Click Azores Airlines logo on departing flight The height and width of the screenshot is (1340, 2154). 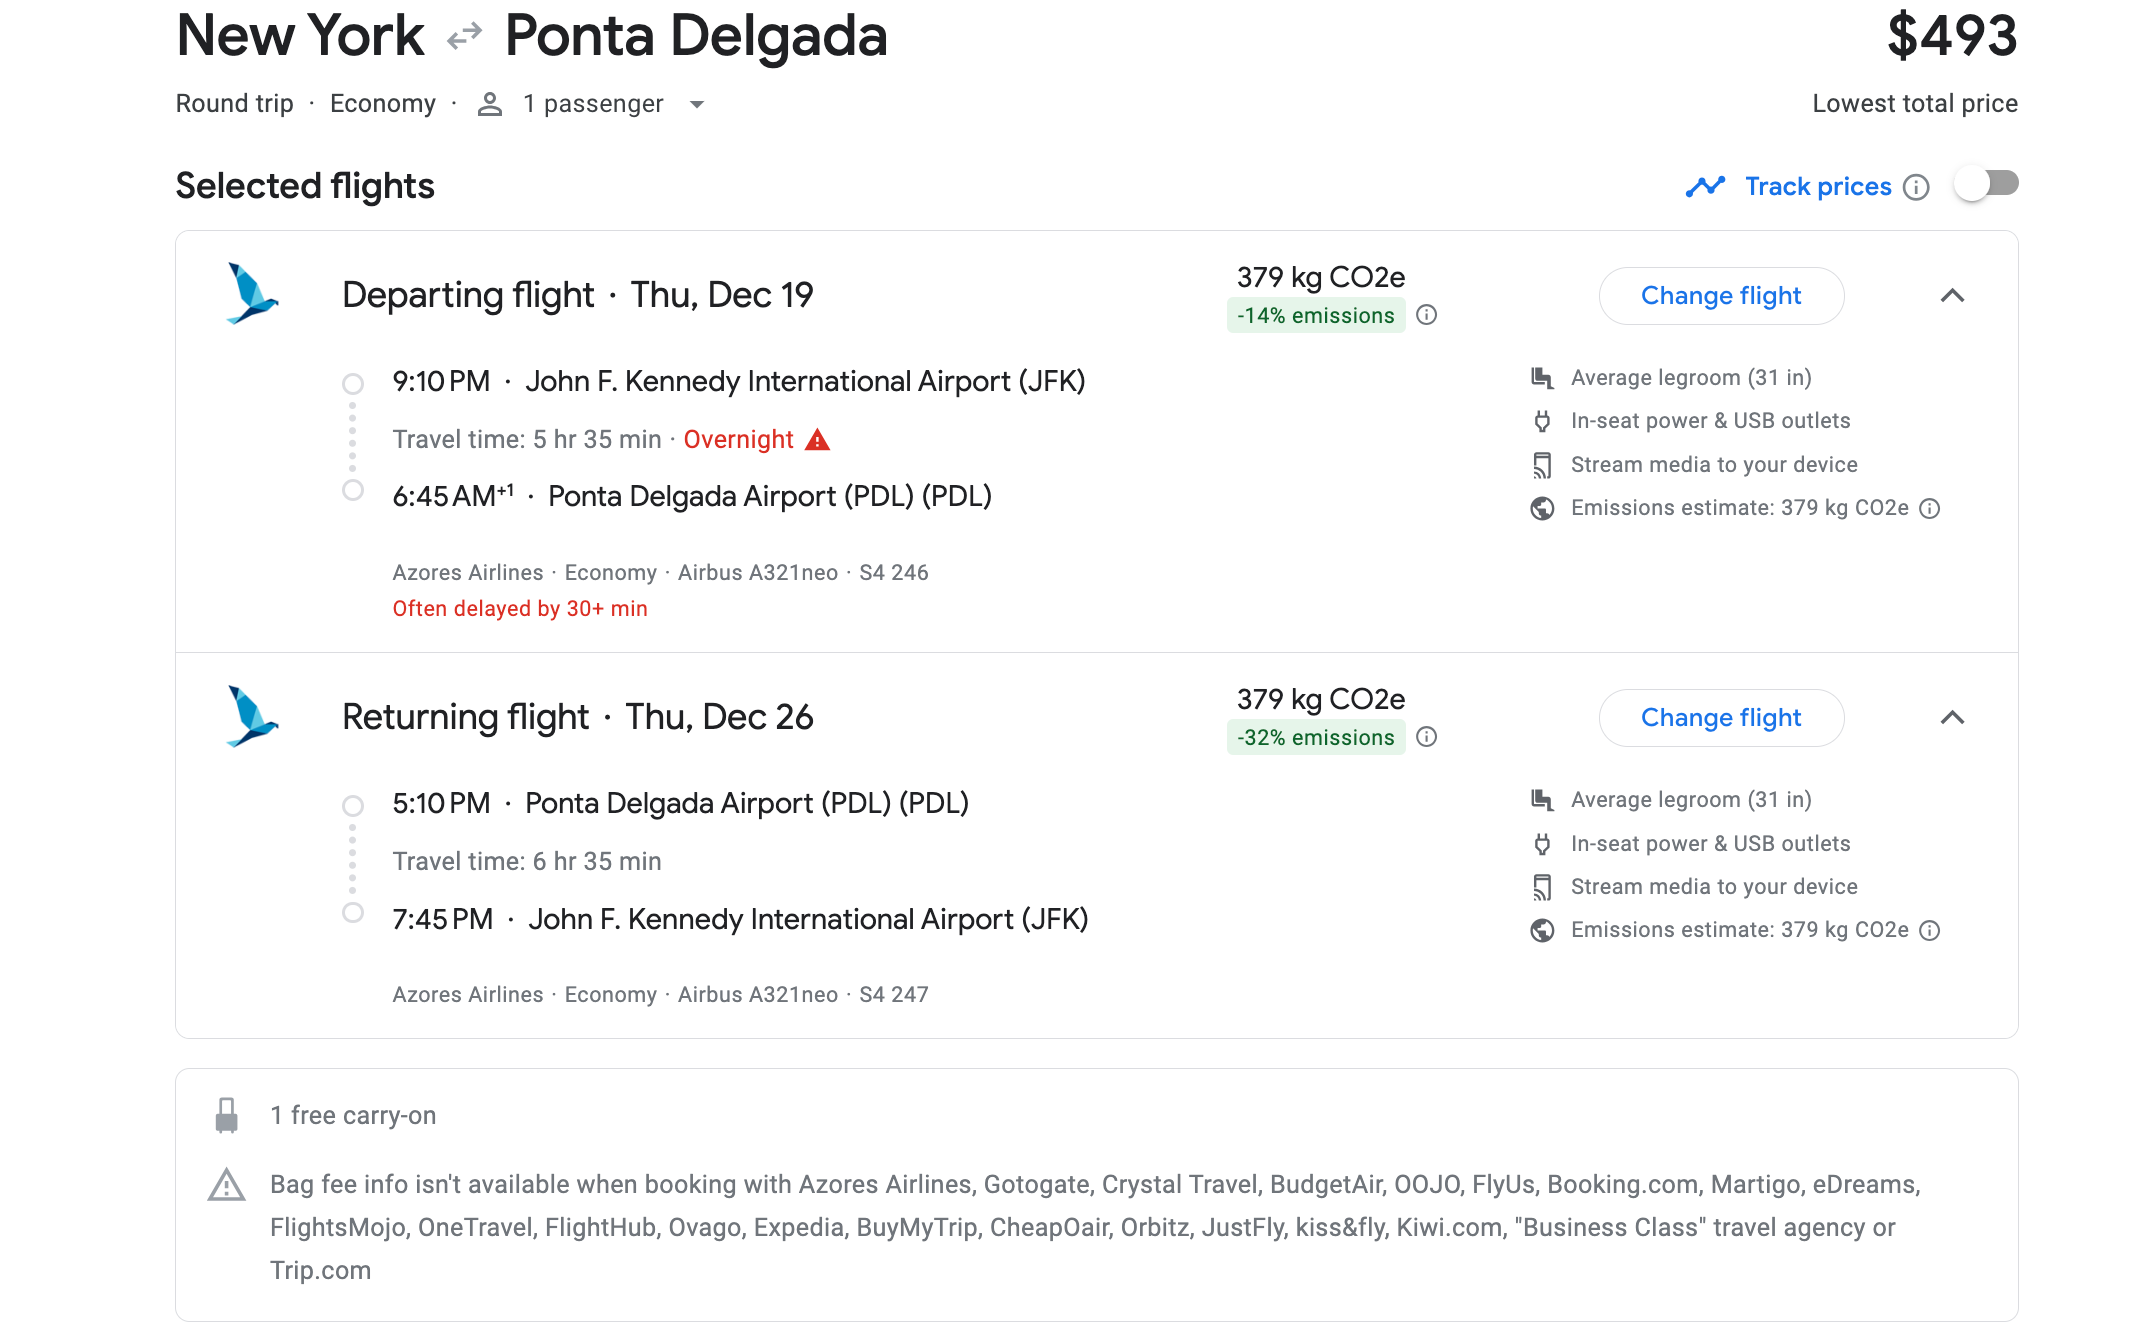tap(251, 294)
